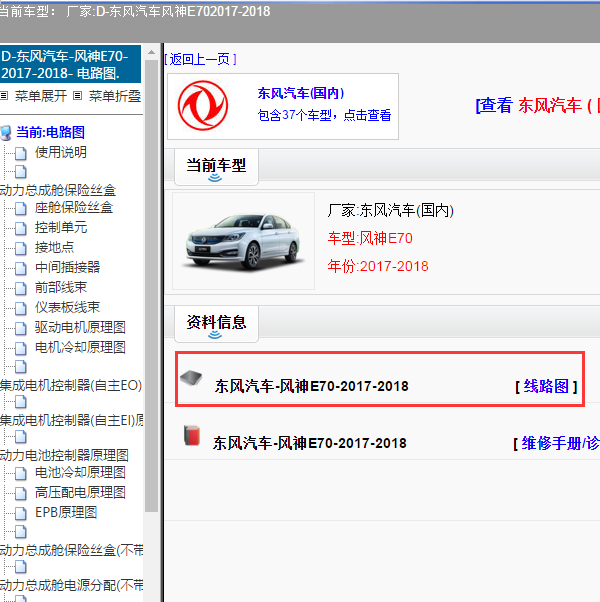Open 电池冷却原理图 tree item
The width and height of the screenshot is (600, 602).
(x=80, y=473)
